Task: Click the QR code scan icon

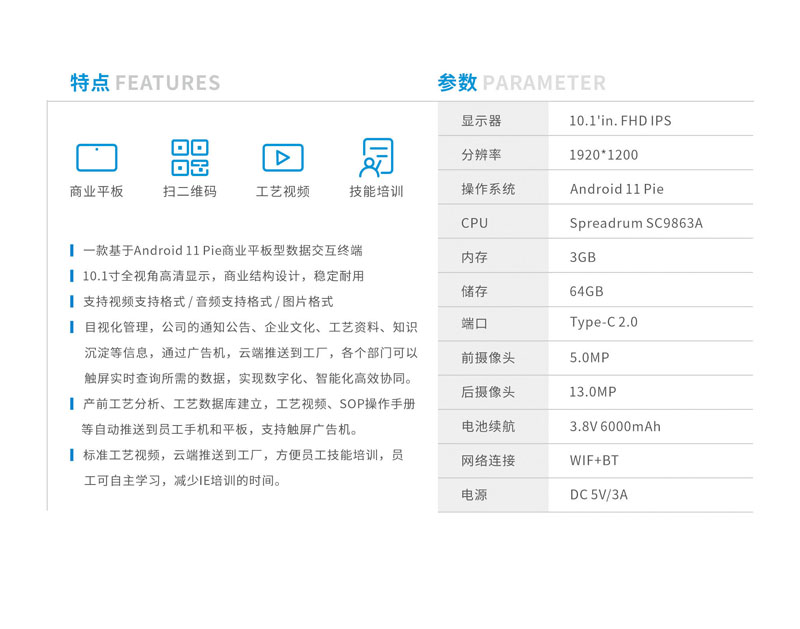Action: 190,158
